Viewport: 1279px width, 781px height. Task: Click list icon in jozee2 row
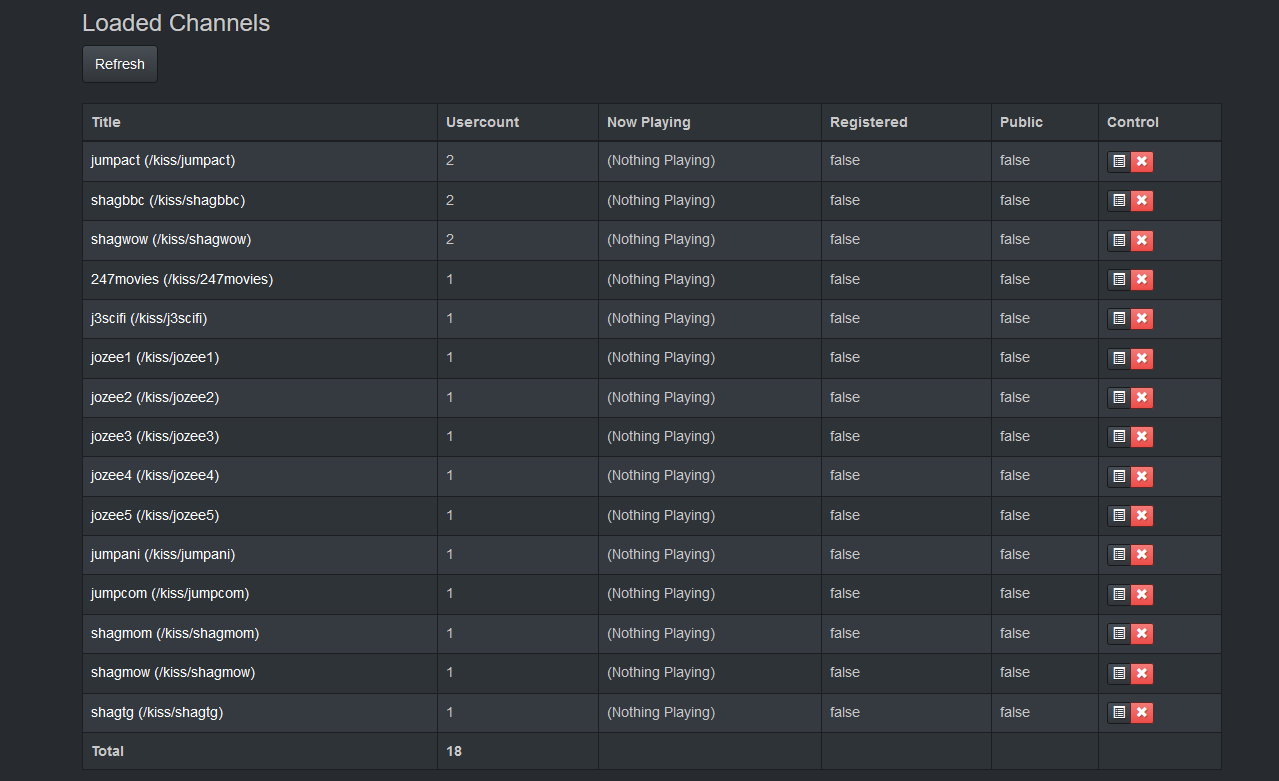click(x=1119, y=398)
